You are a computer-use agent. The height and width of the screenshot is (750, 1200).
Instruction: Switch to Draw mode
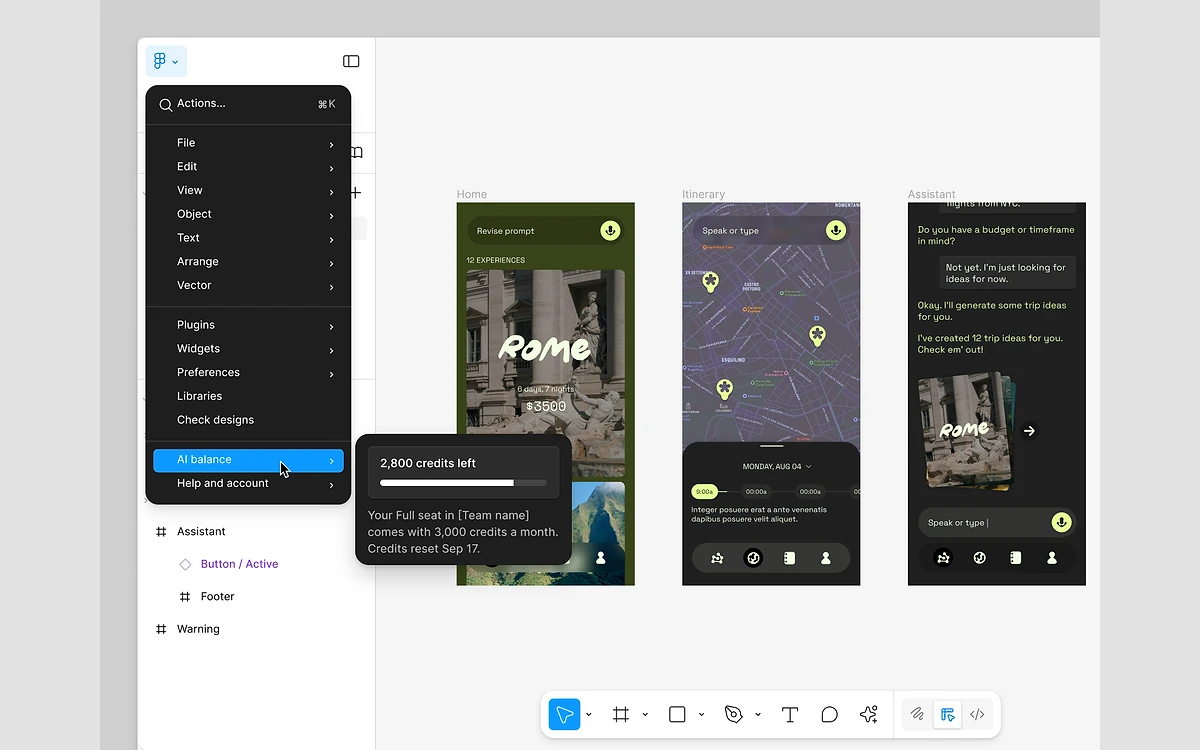point(917,714)
